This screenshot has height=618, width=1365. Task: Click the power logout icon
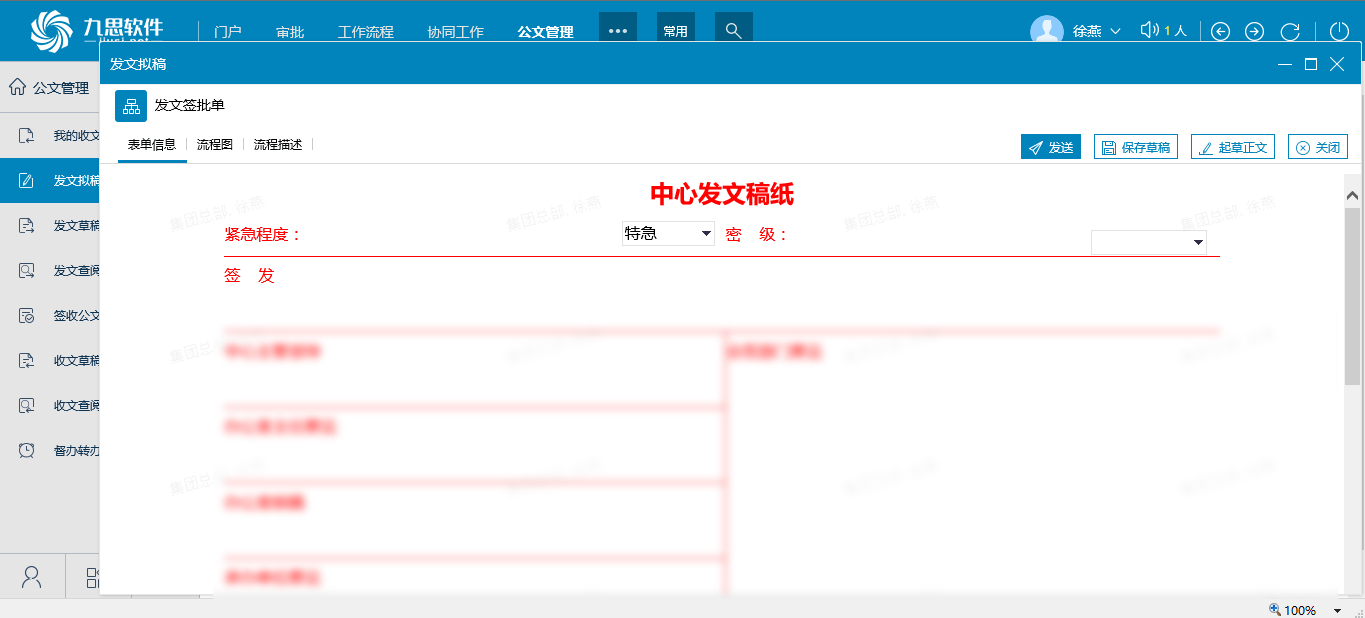click(1338, 31)
